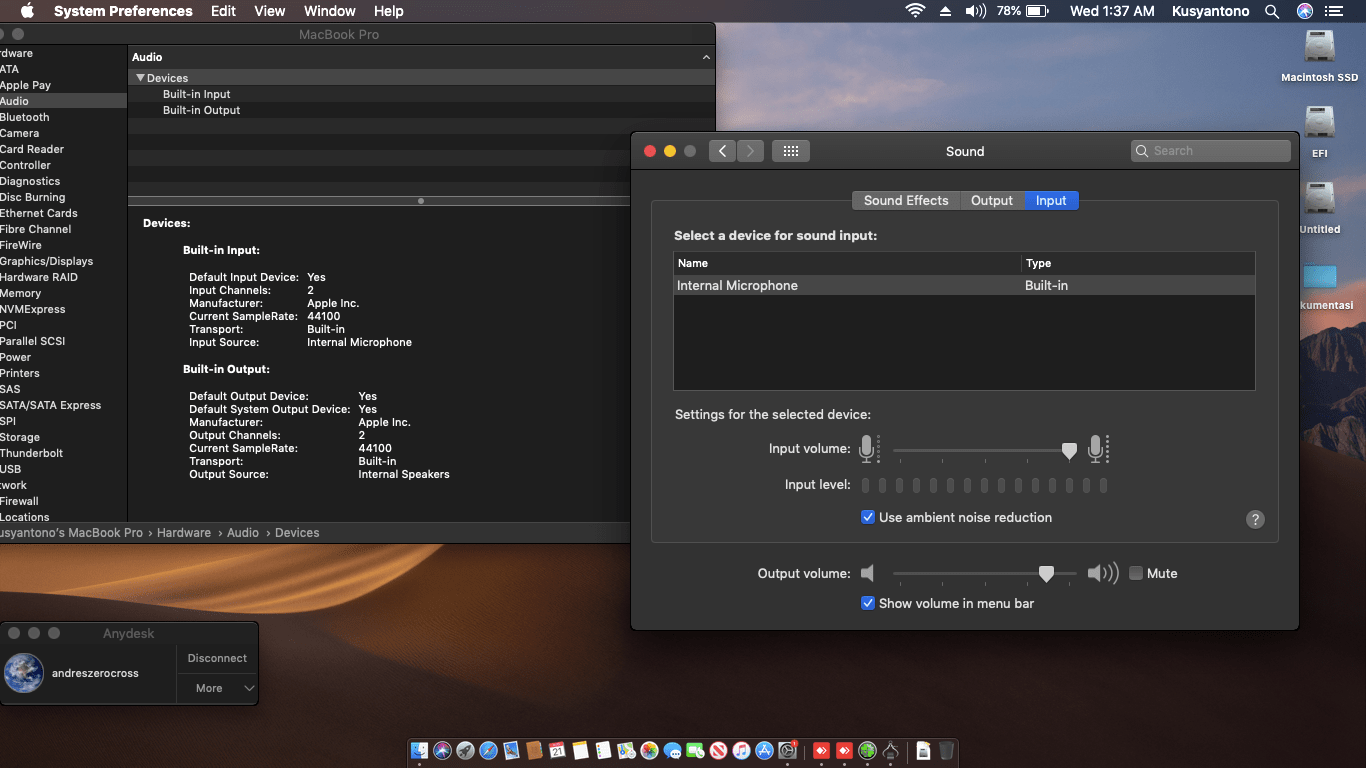Open Reminders icon in the Dock

pos(604,750)
